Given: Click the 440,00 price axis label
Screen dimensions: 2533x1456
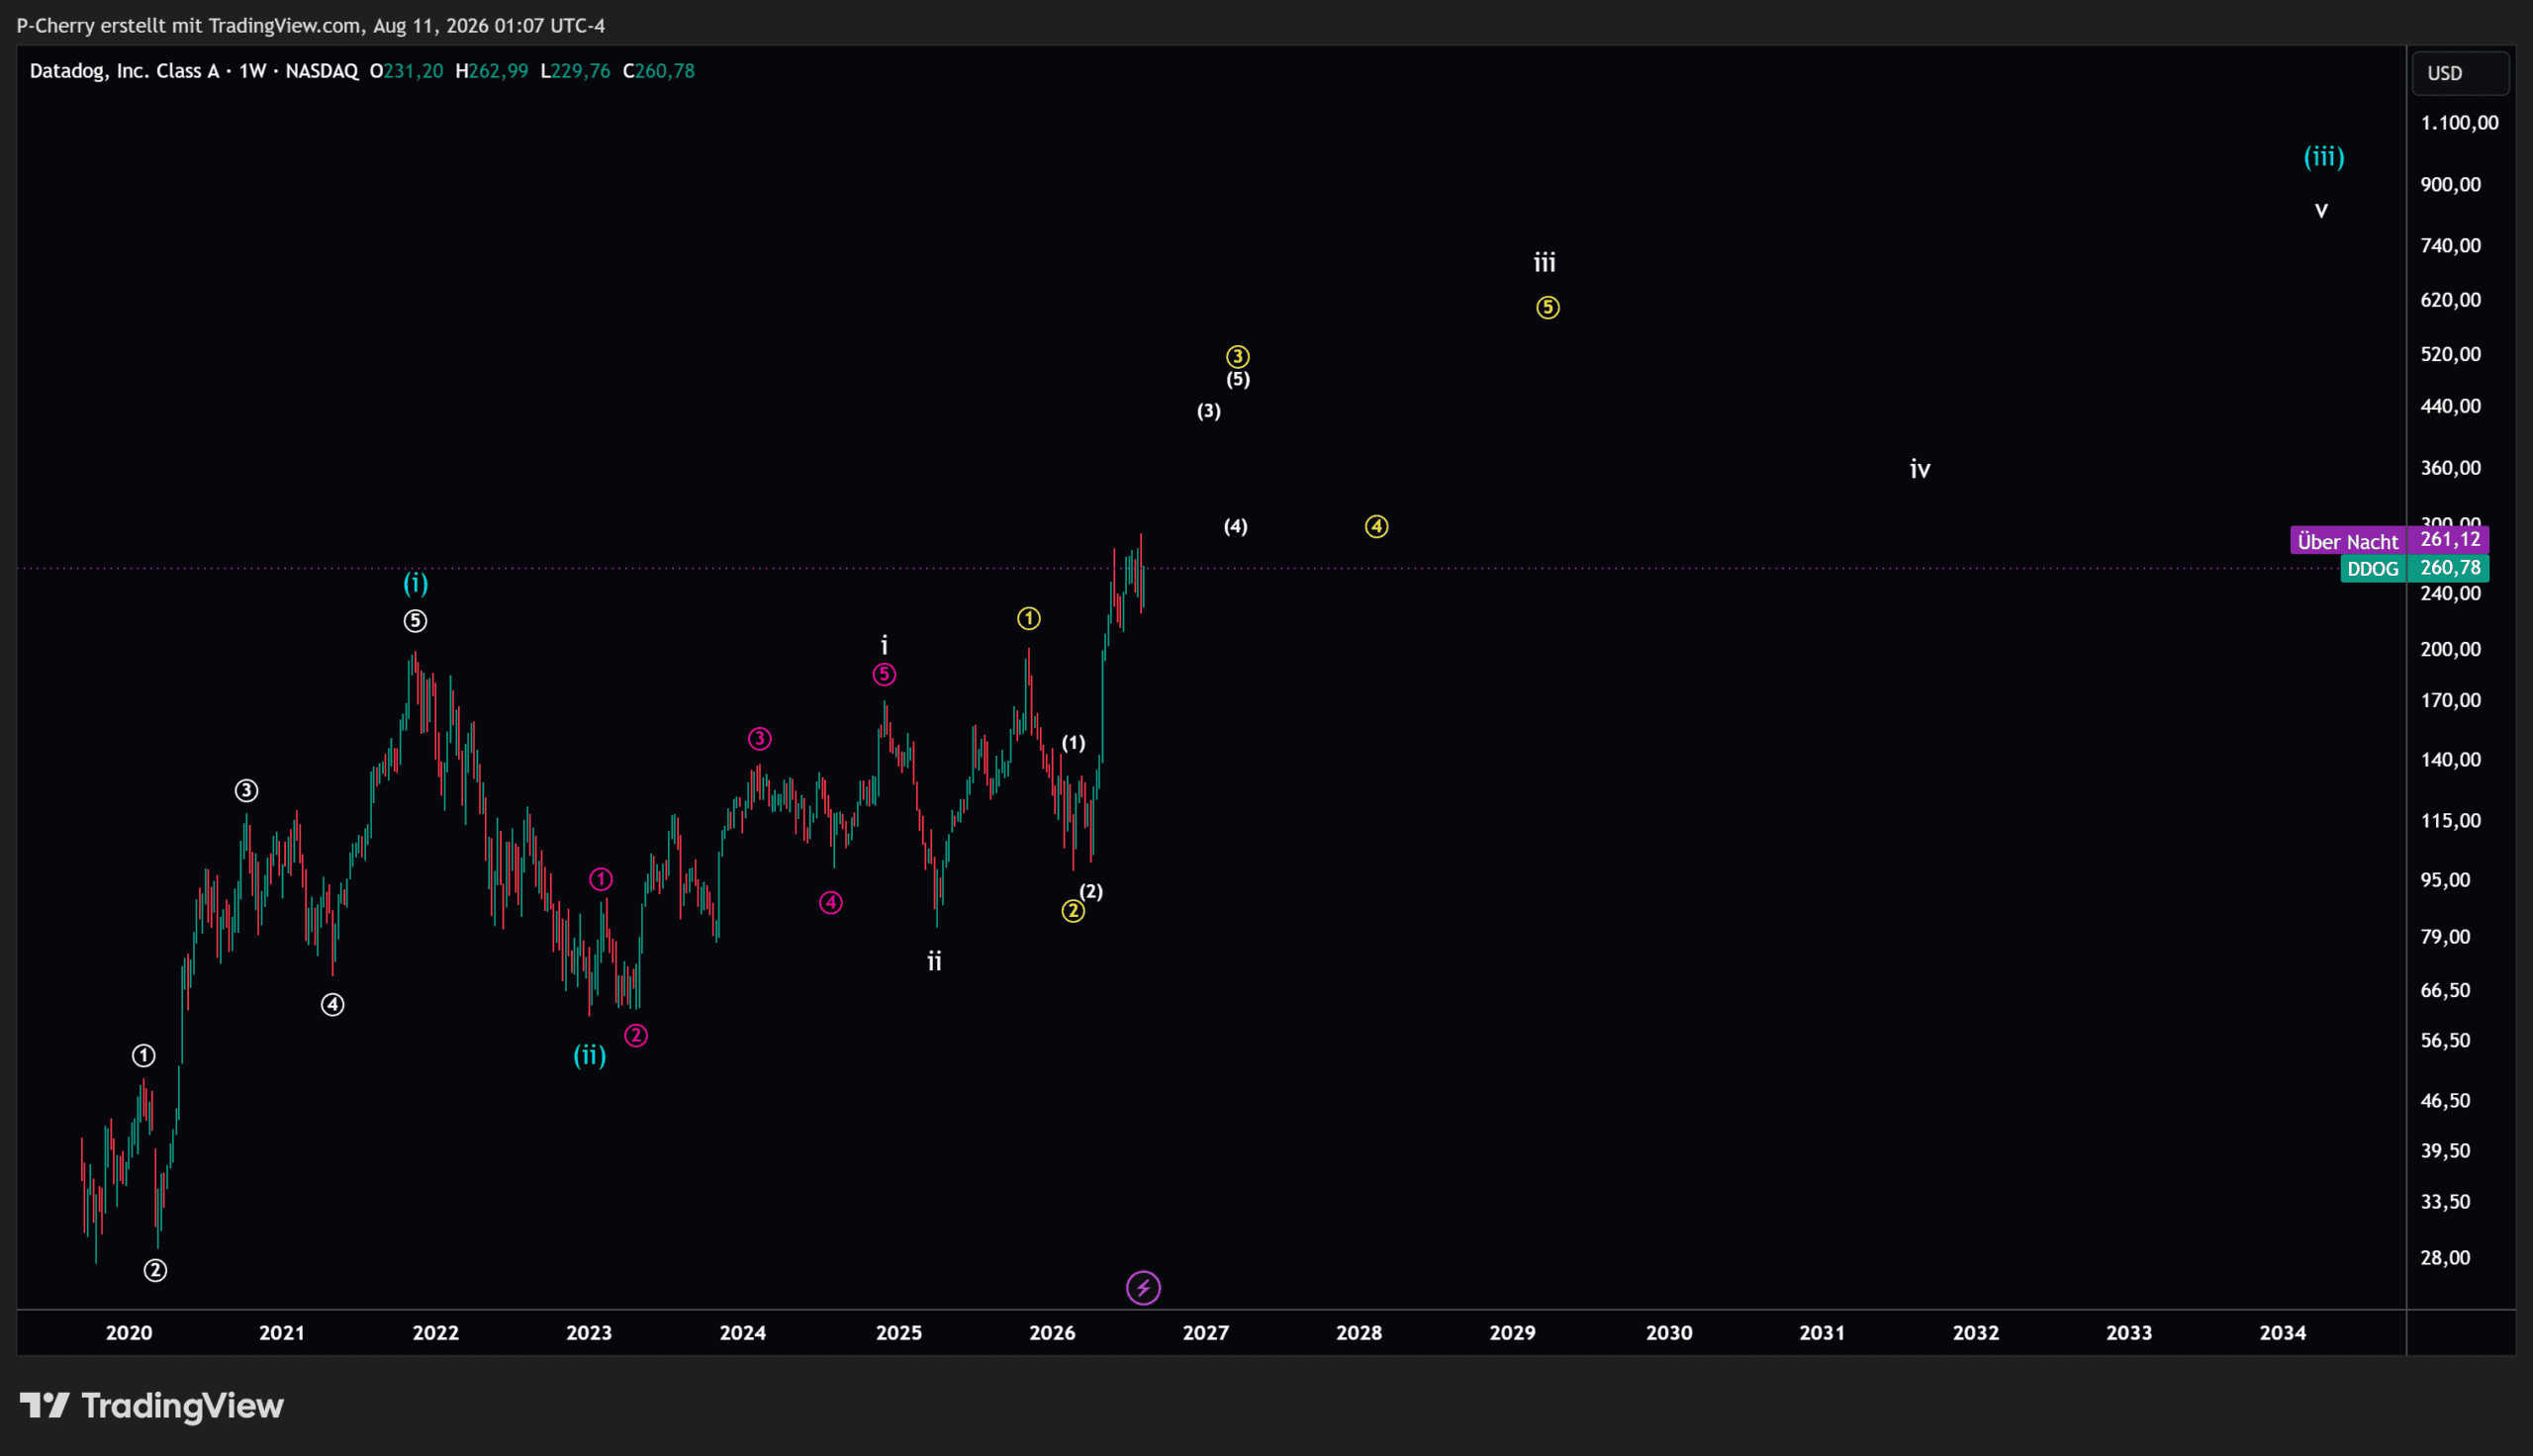Looking at the screenshot, I should point(2450,406).
